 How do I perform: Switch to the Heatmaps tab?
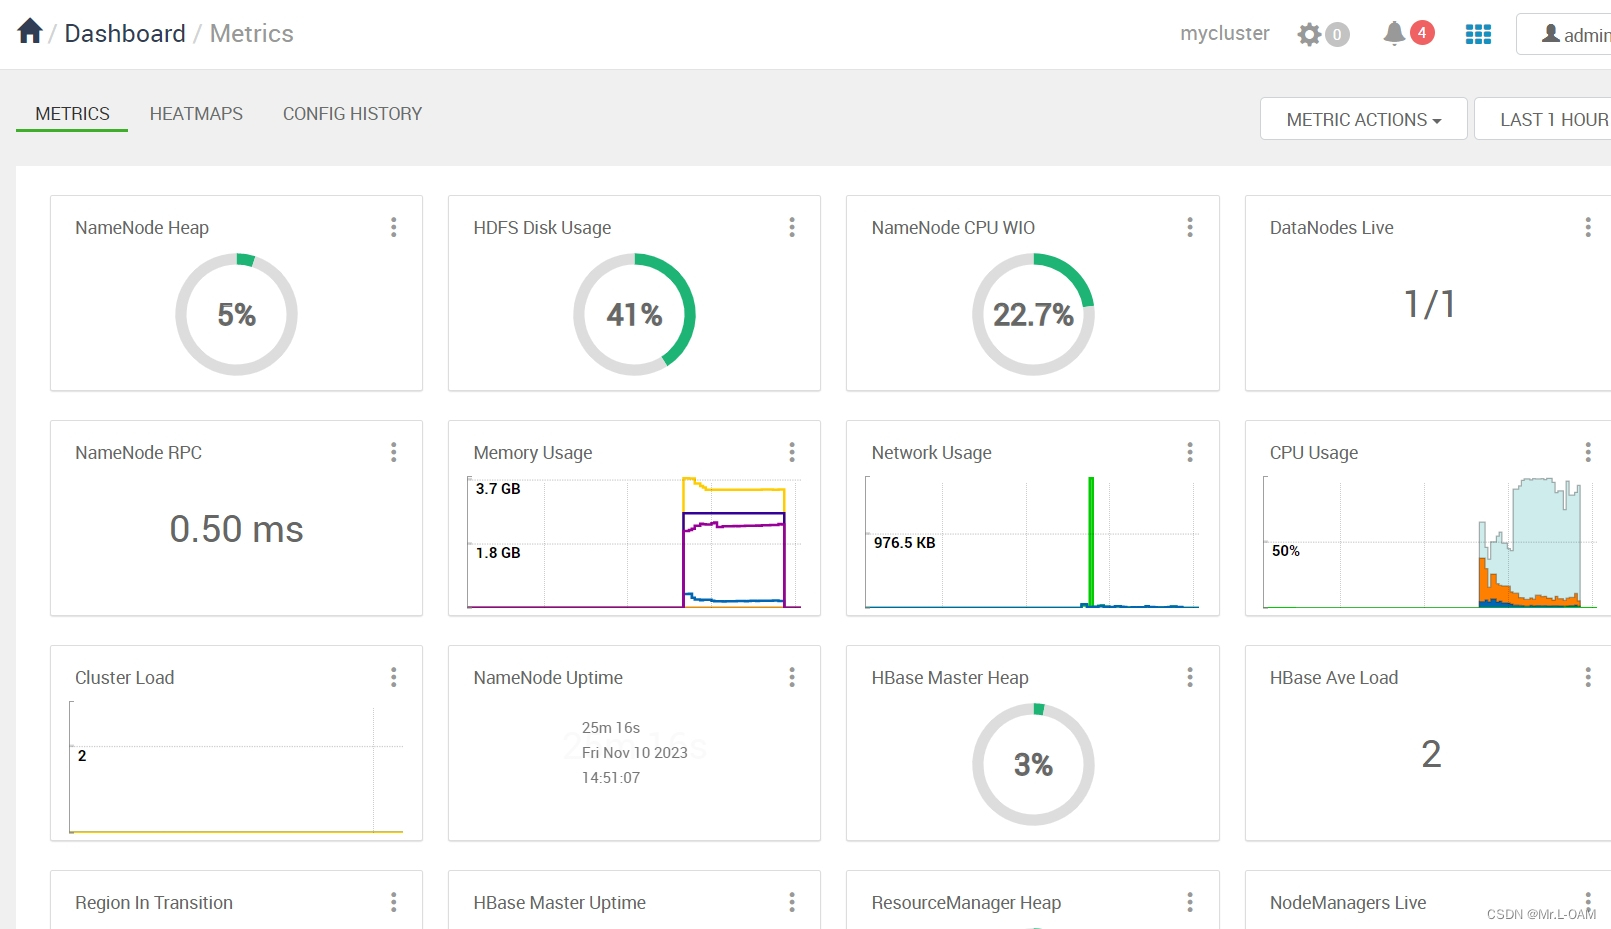tap(196, 114)
